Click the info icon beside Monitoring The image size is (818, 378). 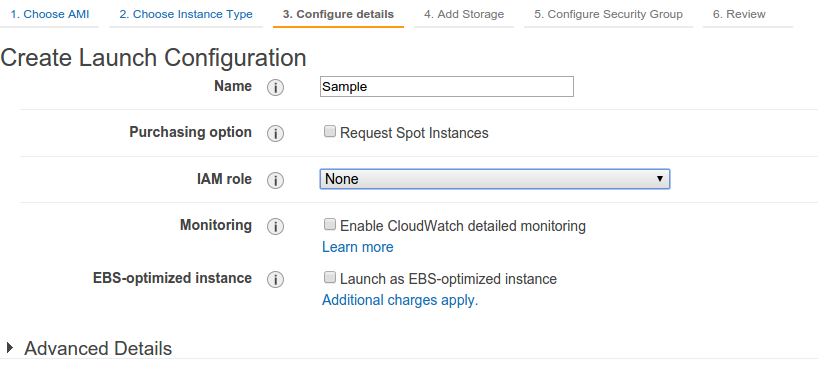tap(275, 227)
